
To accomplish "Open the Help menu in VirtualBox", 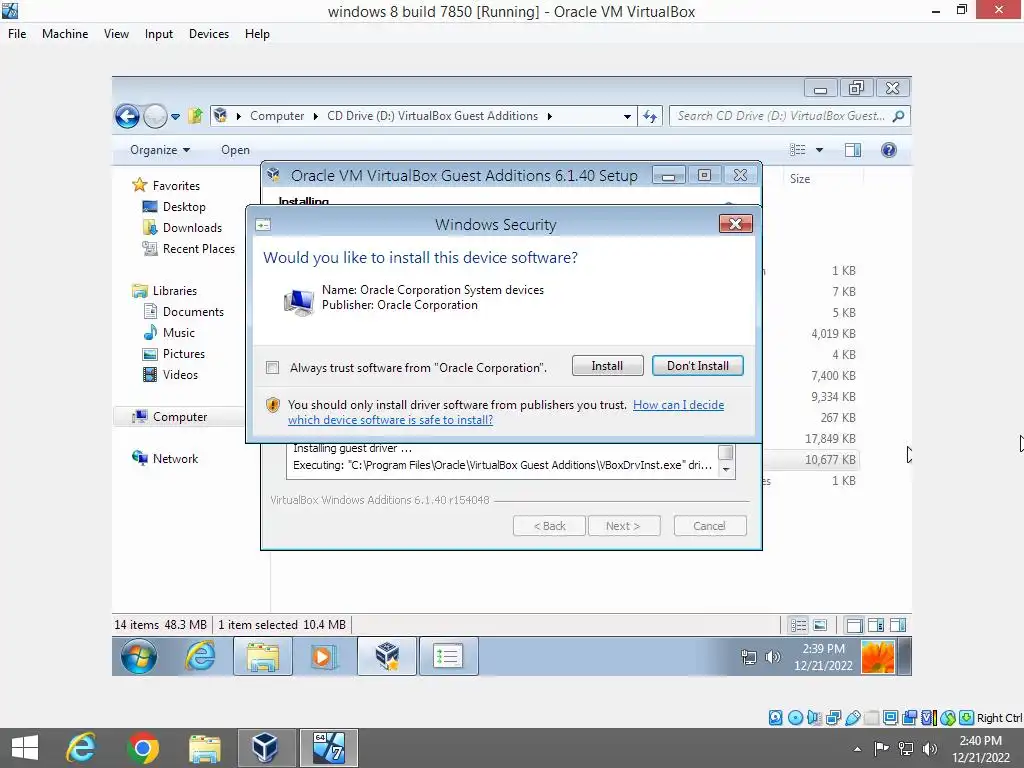I will click(257, 34).
